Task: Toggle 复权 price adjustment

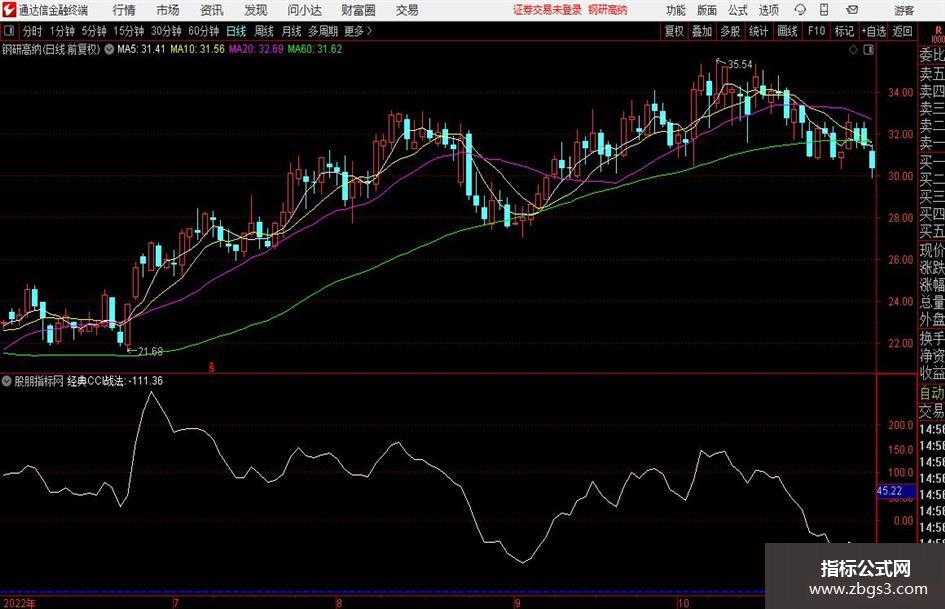Action: (x=675, y=31)
